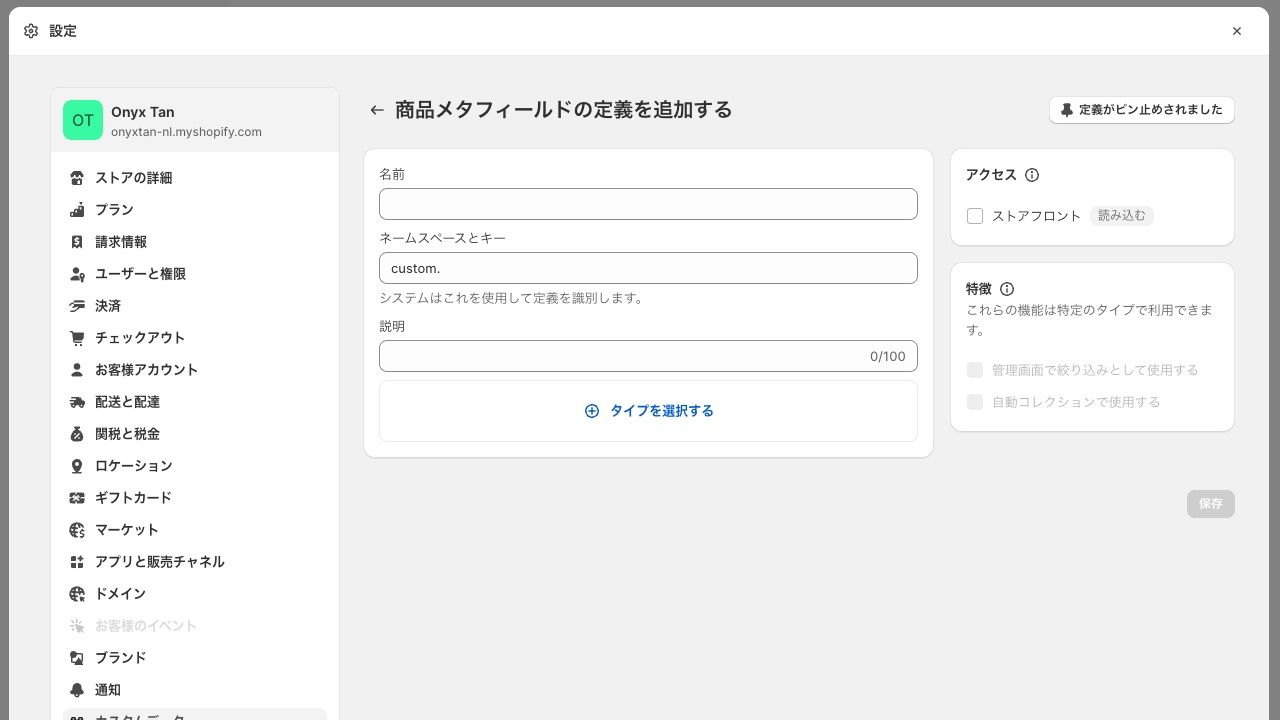The height and width of the screenshot is (720, 1280).
Task: Select ロケーション in sidebar
Action: pos(195,466)
